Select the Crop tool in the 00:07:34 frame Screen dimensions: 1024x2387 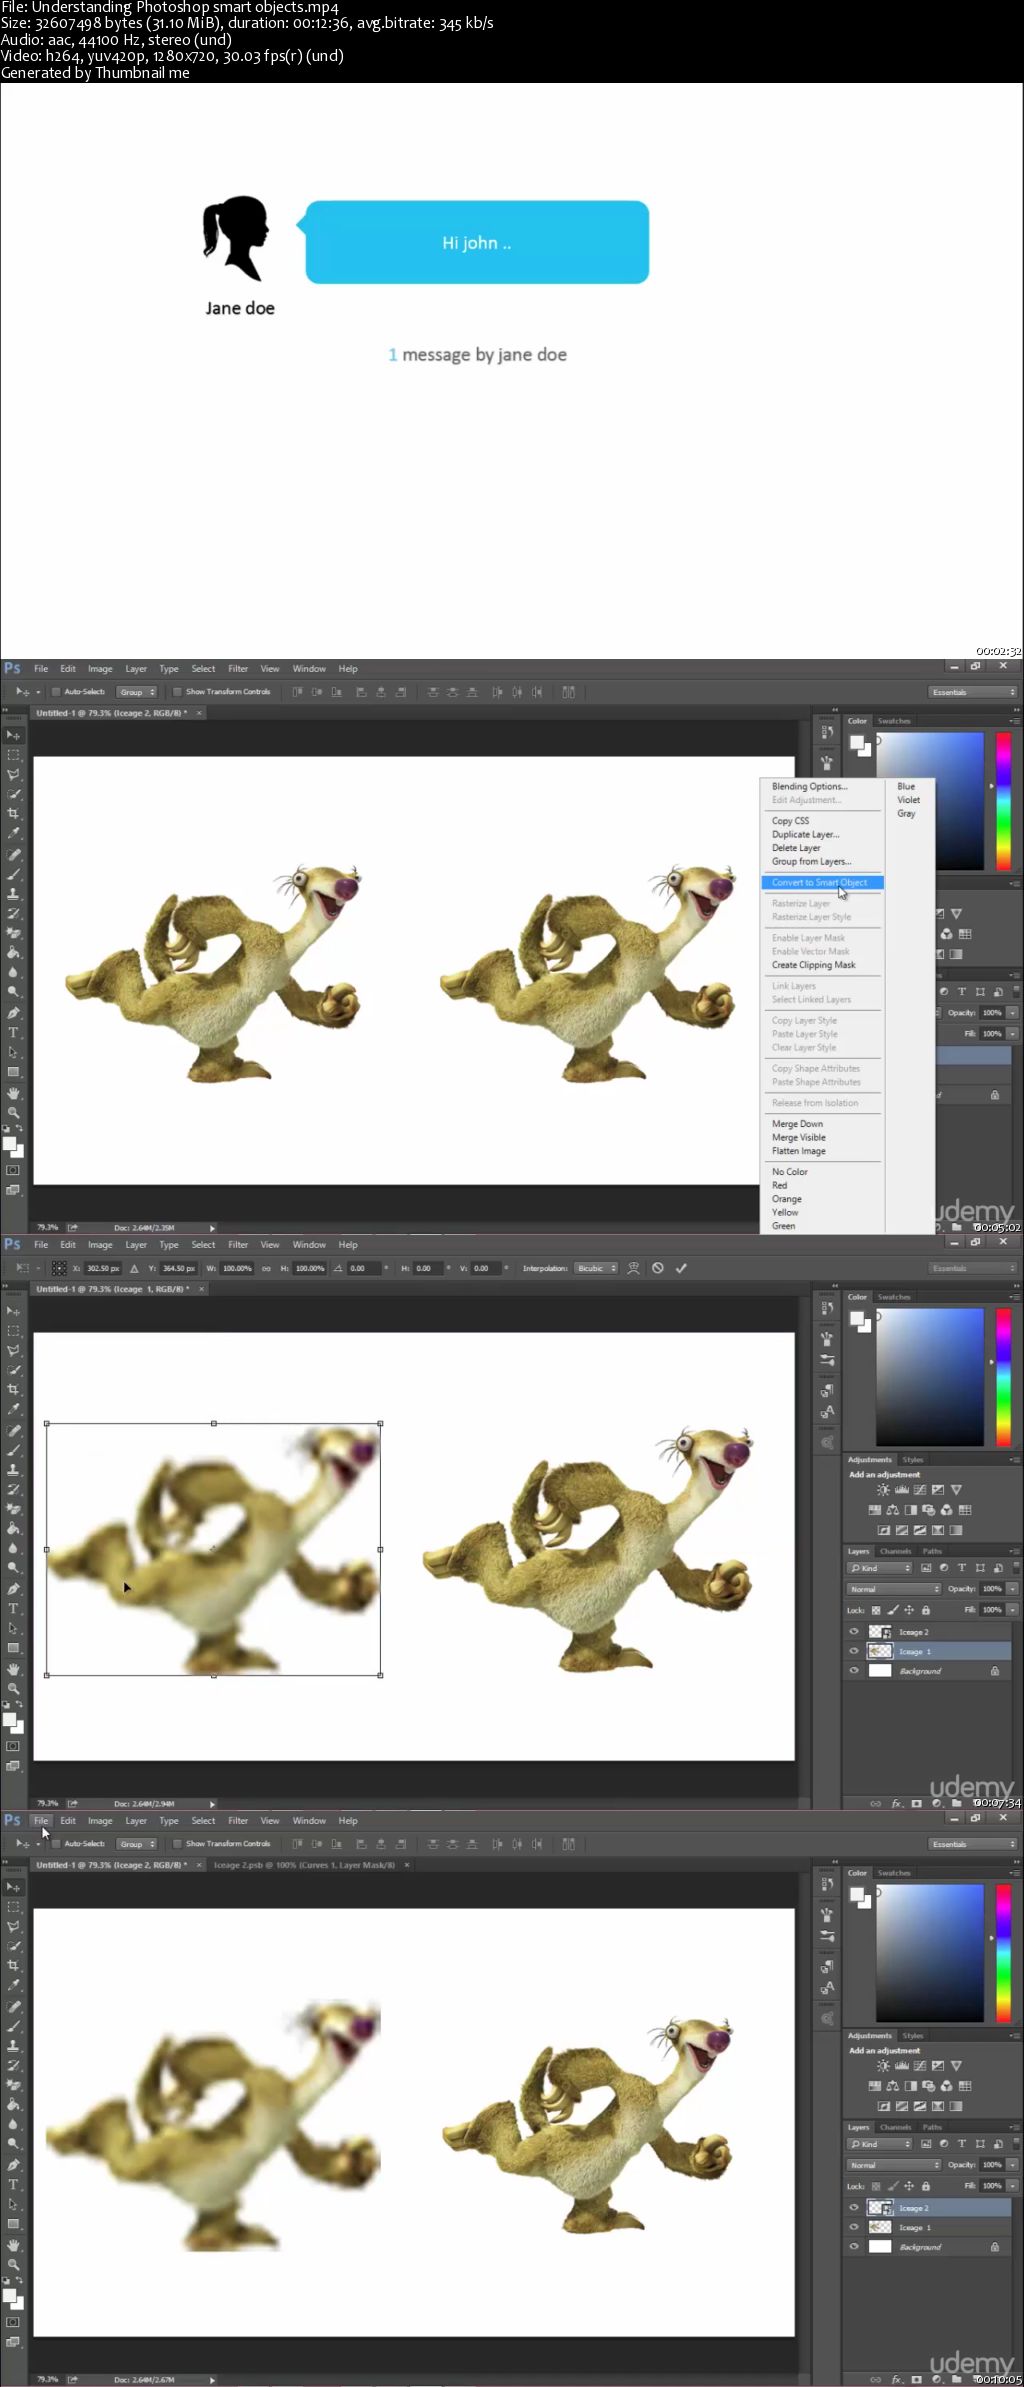(14, 1390)
